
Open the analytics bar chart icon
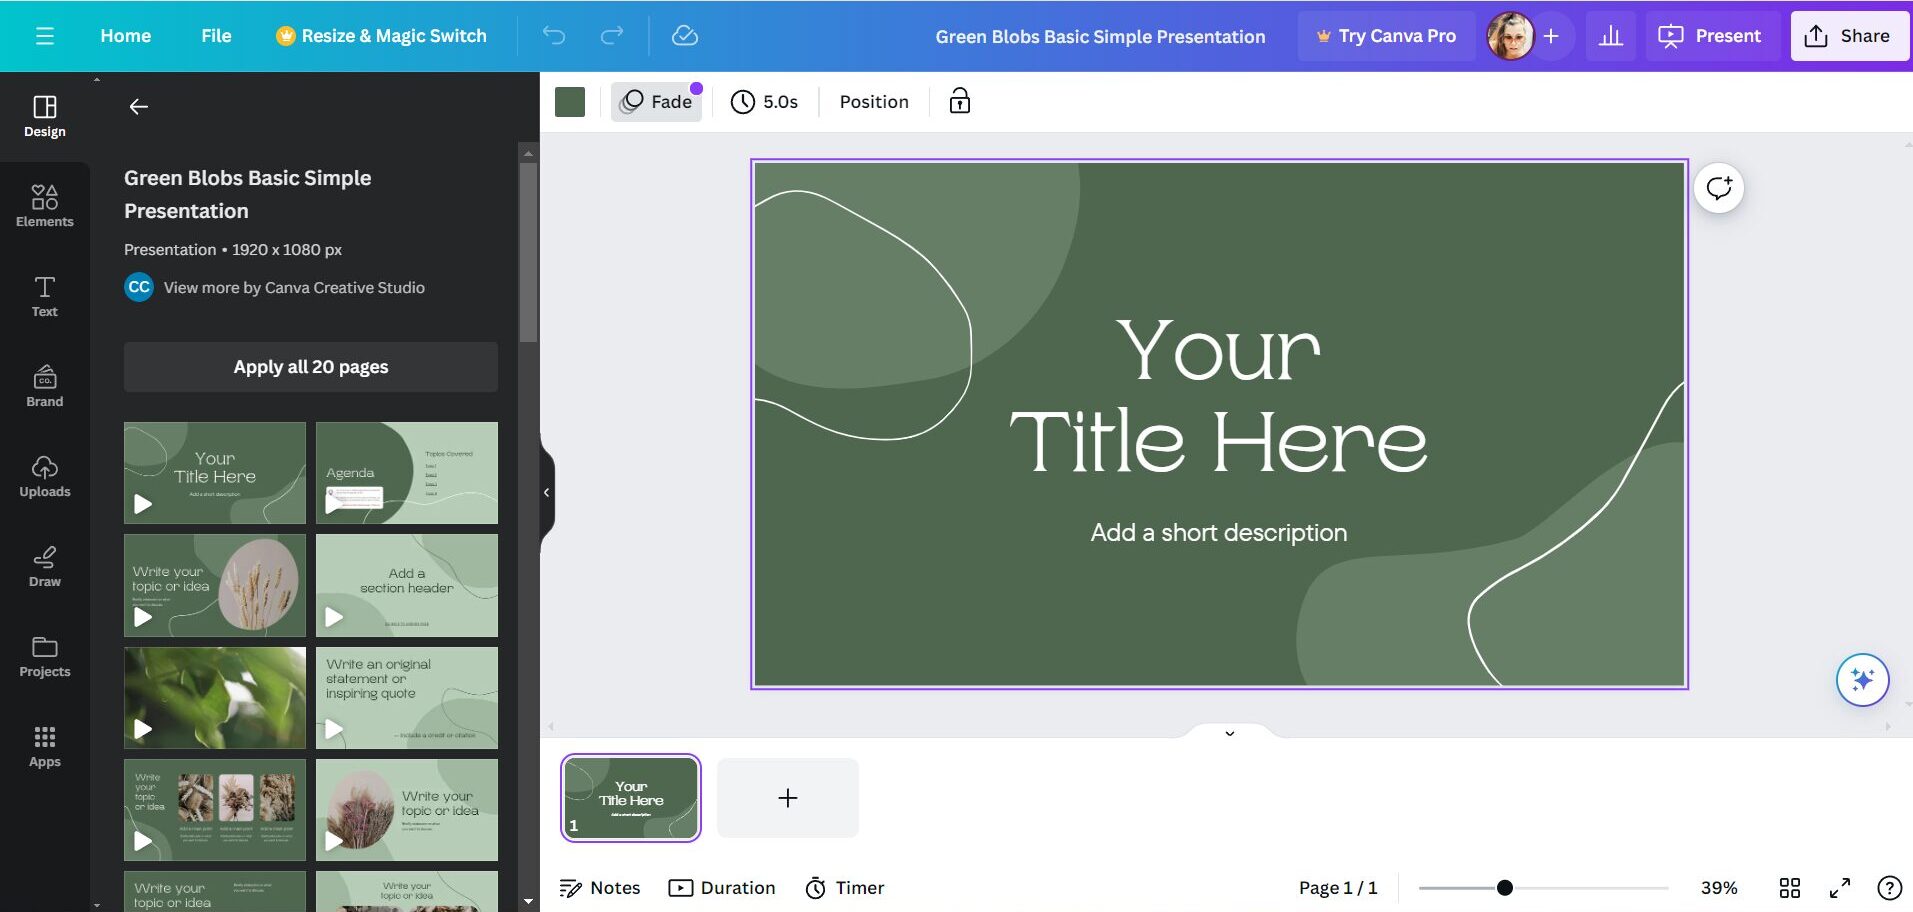point(1610,36)
